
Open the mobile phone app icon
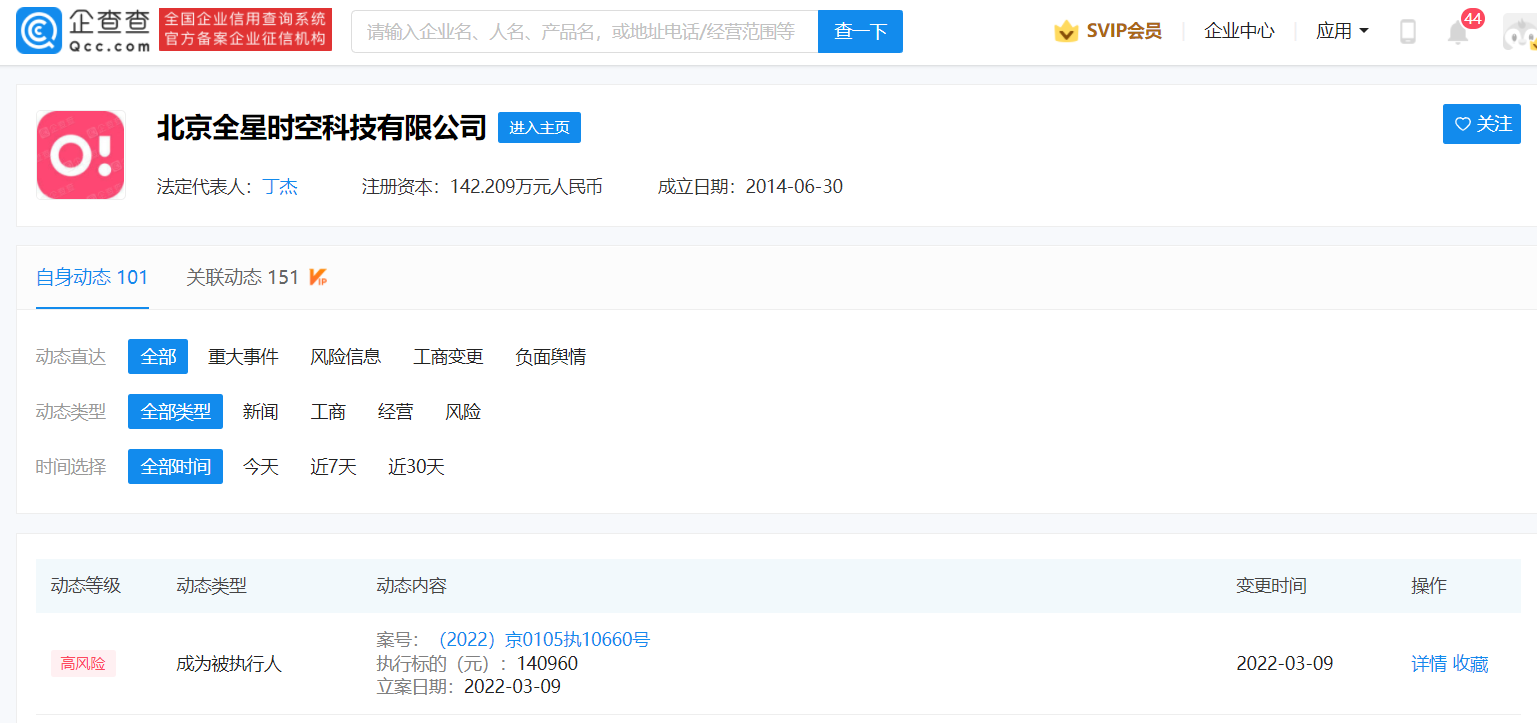(1408, 32)
